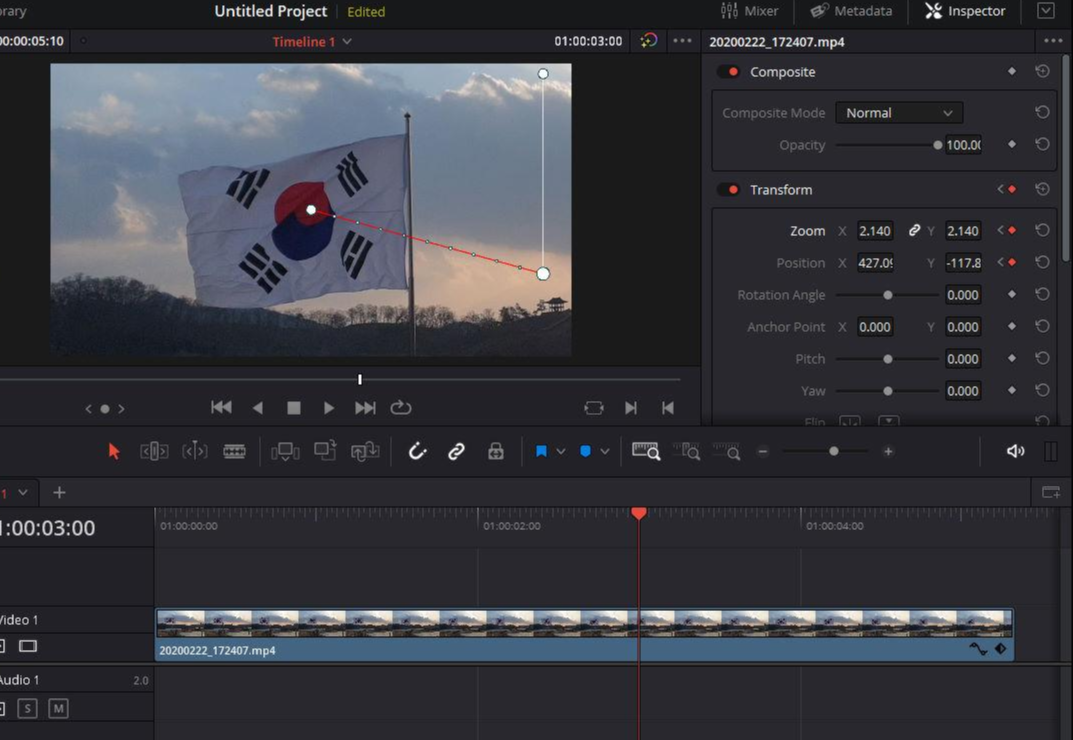Viewport: 1073px width, 740px height.
Task: Go to next clip button
Action: click(x=631, y=408)
